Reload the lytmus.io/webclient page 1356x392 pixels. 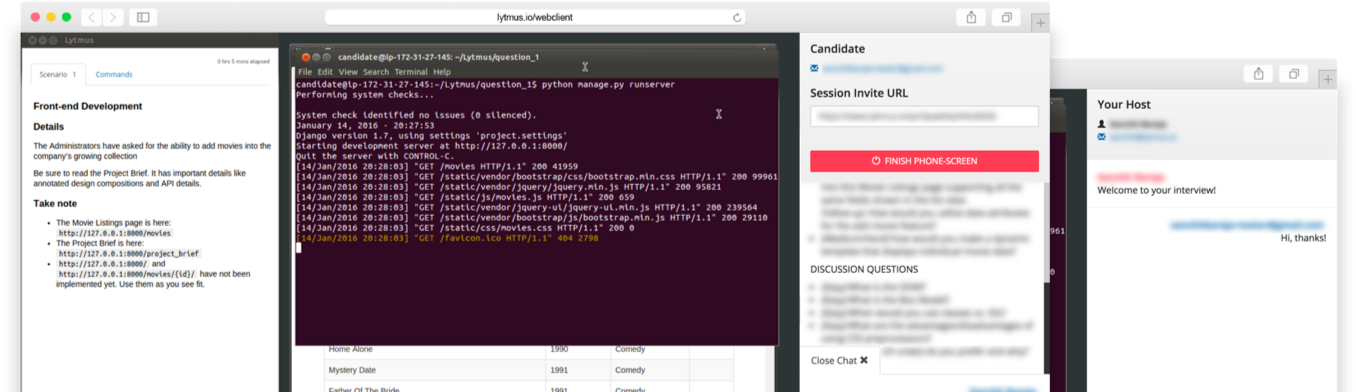(738, 17)
